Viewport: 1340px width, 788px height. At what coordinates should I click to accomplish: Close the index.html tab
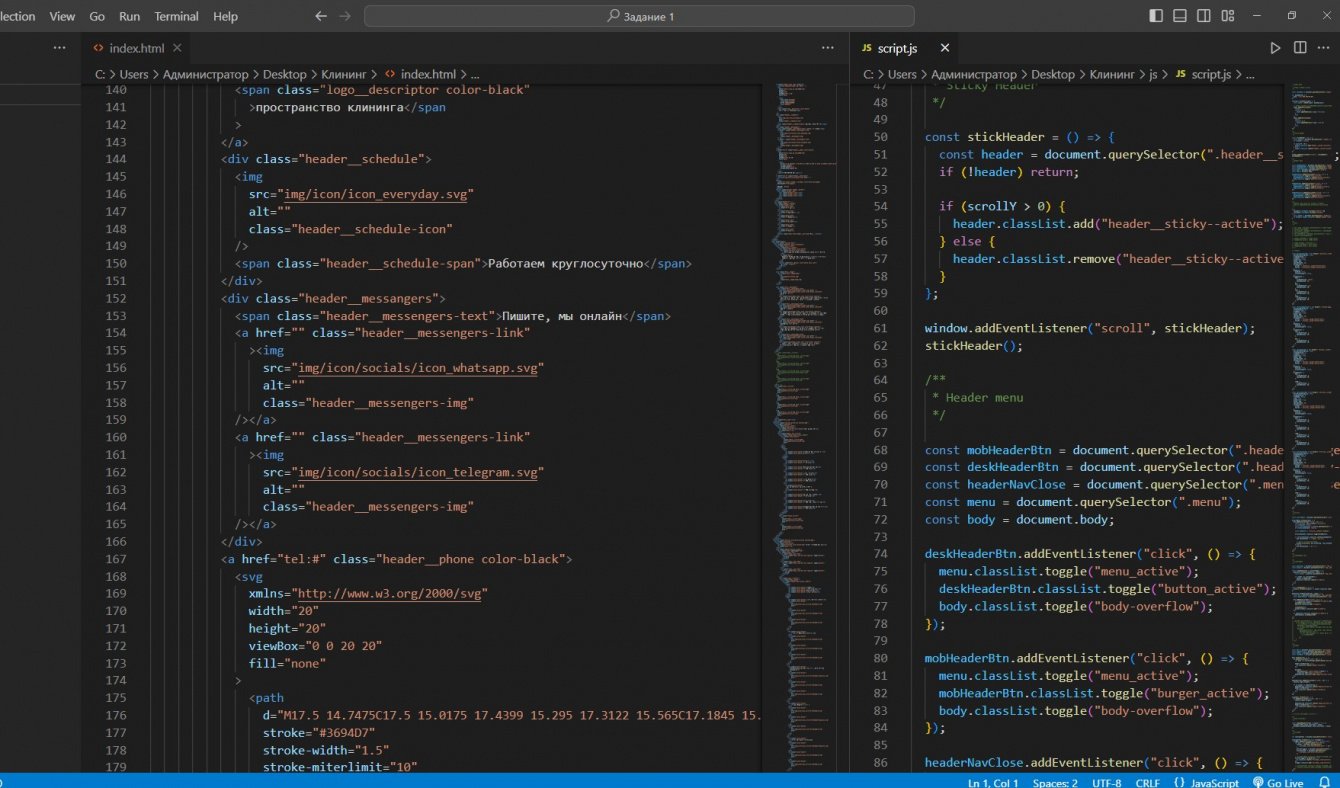177,48
